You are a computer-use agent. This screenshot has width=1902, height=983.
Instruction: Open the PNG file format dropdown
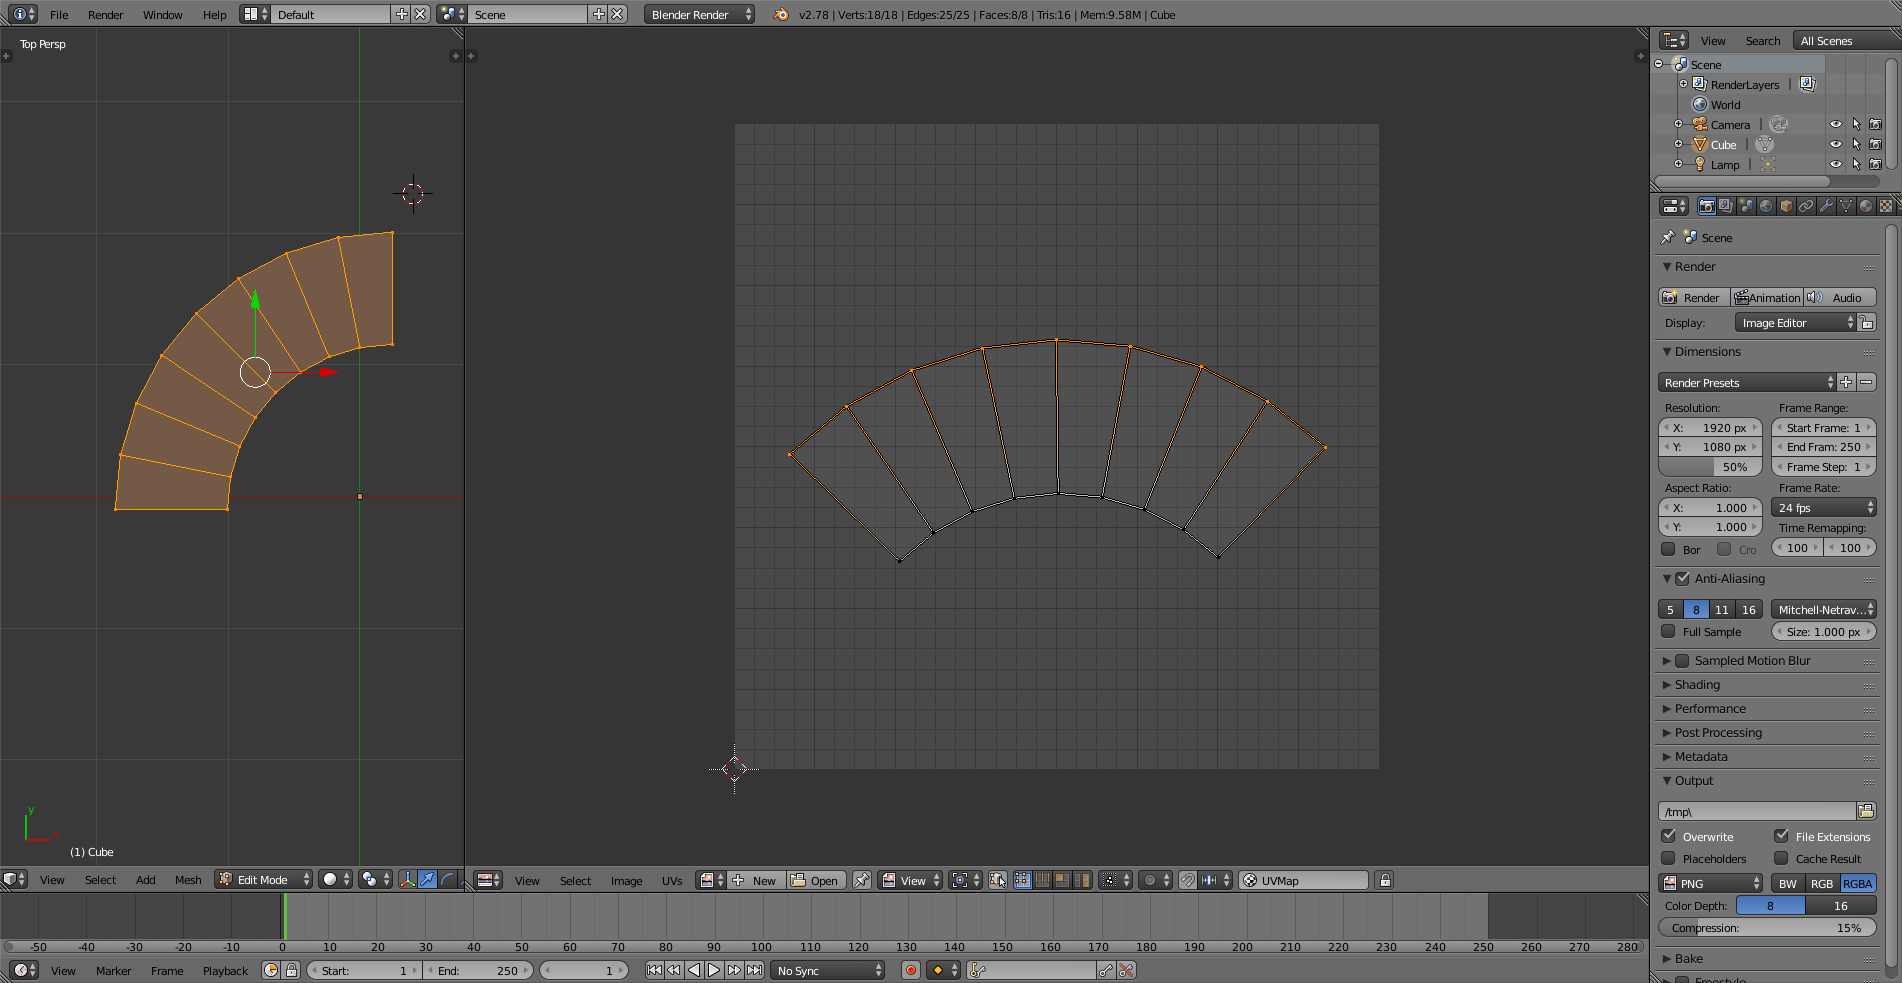coord(1711,883)
